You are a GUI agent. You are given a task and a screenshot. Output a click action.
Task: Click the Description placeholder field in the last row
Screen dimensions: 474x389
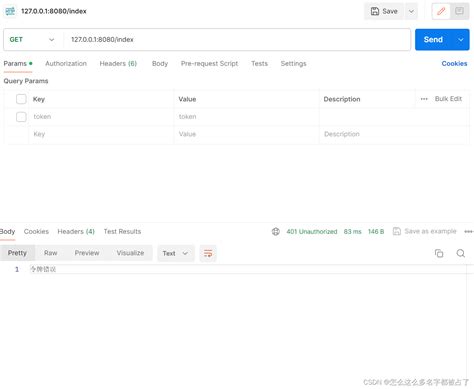click(393, 134)
